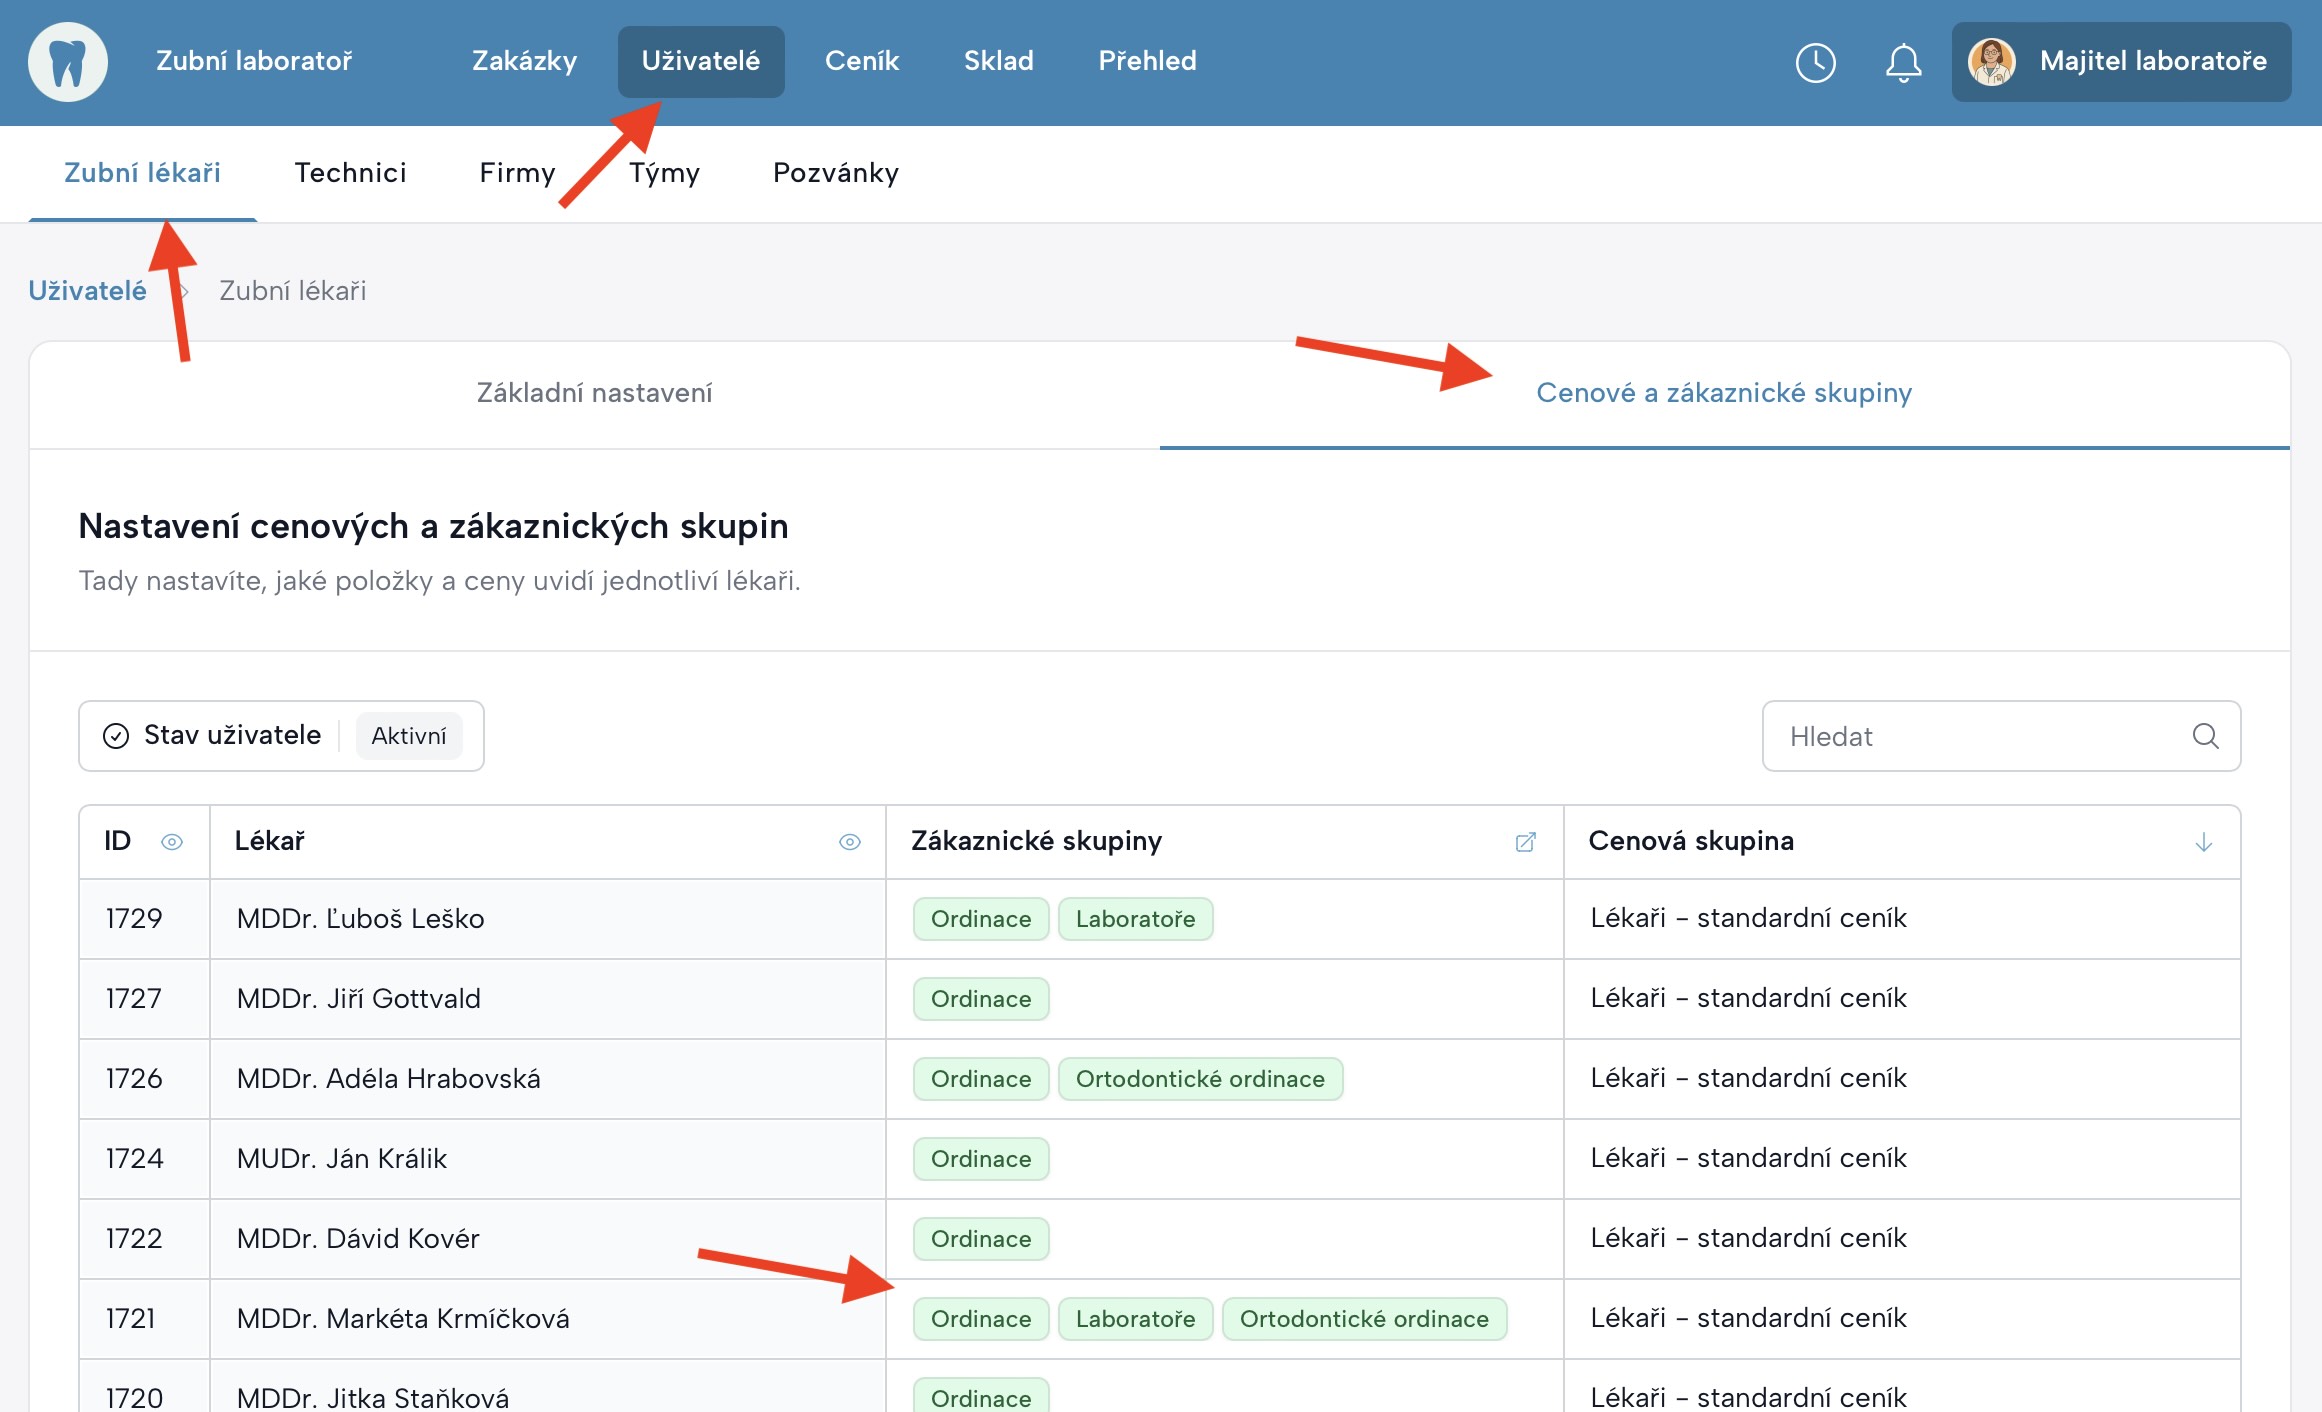Image resolution: width=2322 pixels, height=1412 pixels.
Task: Click breadcrumb chevron separator
Action: (185, 291)
